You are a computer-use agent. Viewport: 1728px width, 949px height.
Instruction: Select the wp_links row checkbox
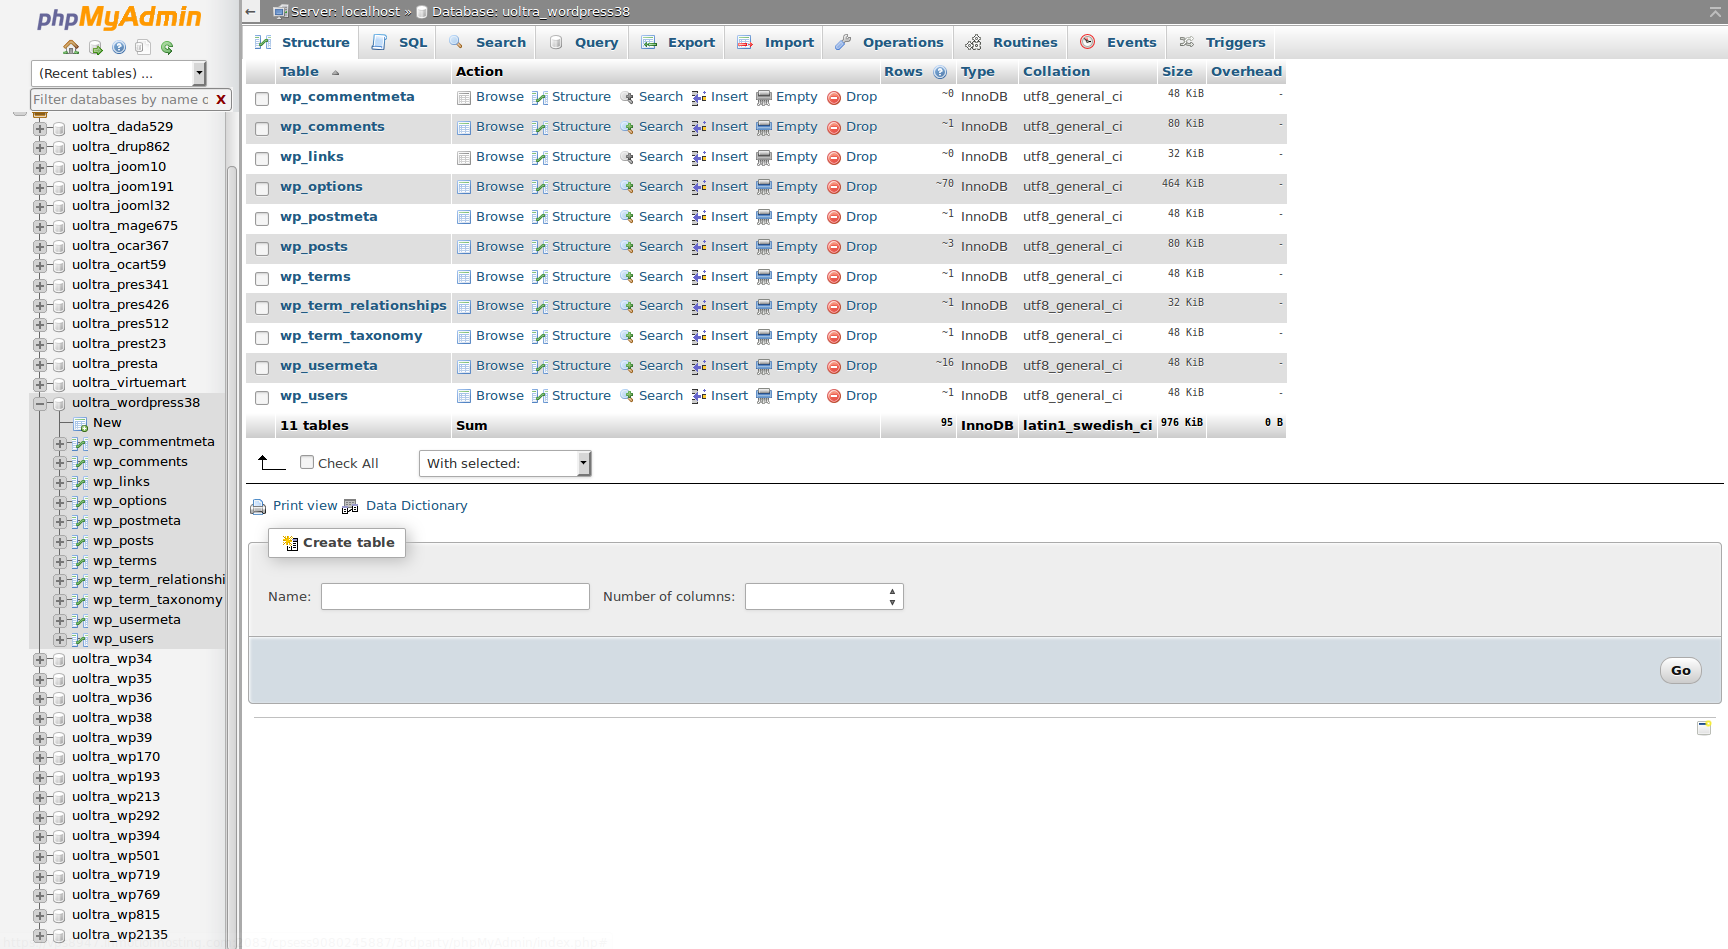pos(262,158)
